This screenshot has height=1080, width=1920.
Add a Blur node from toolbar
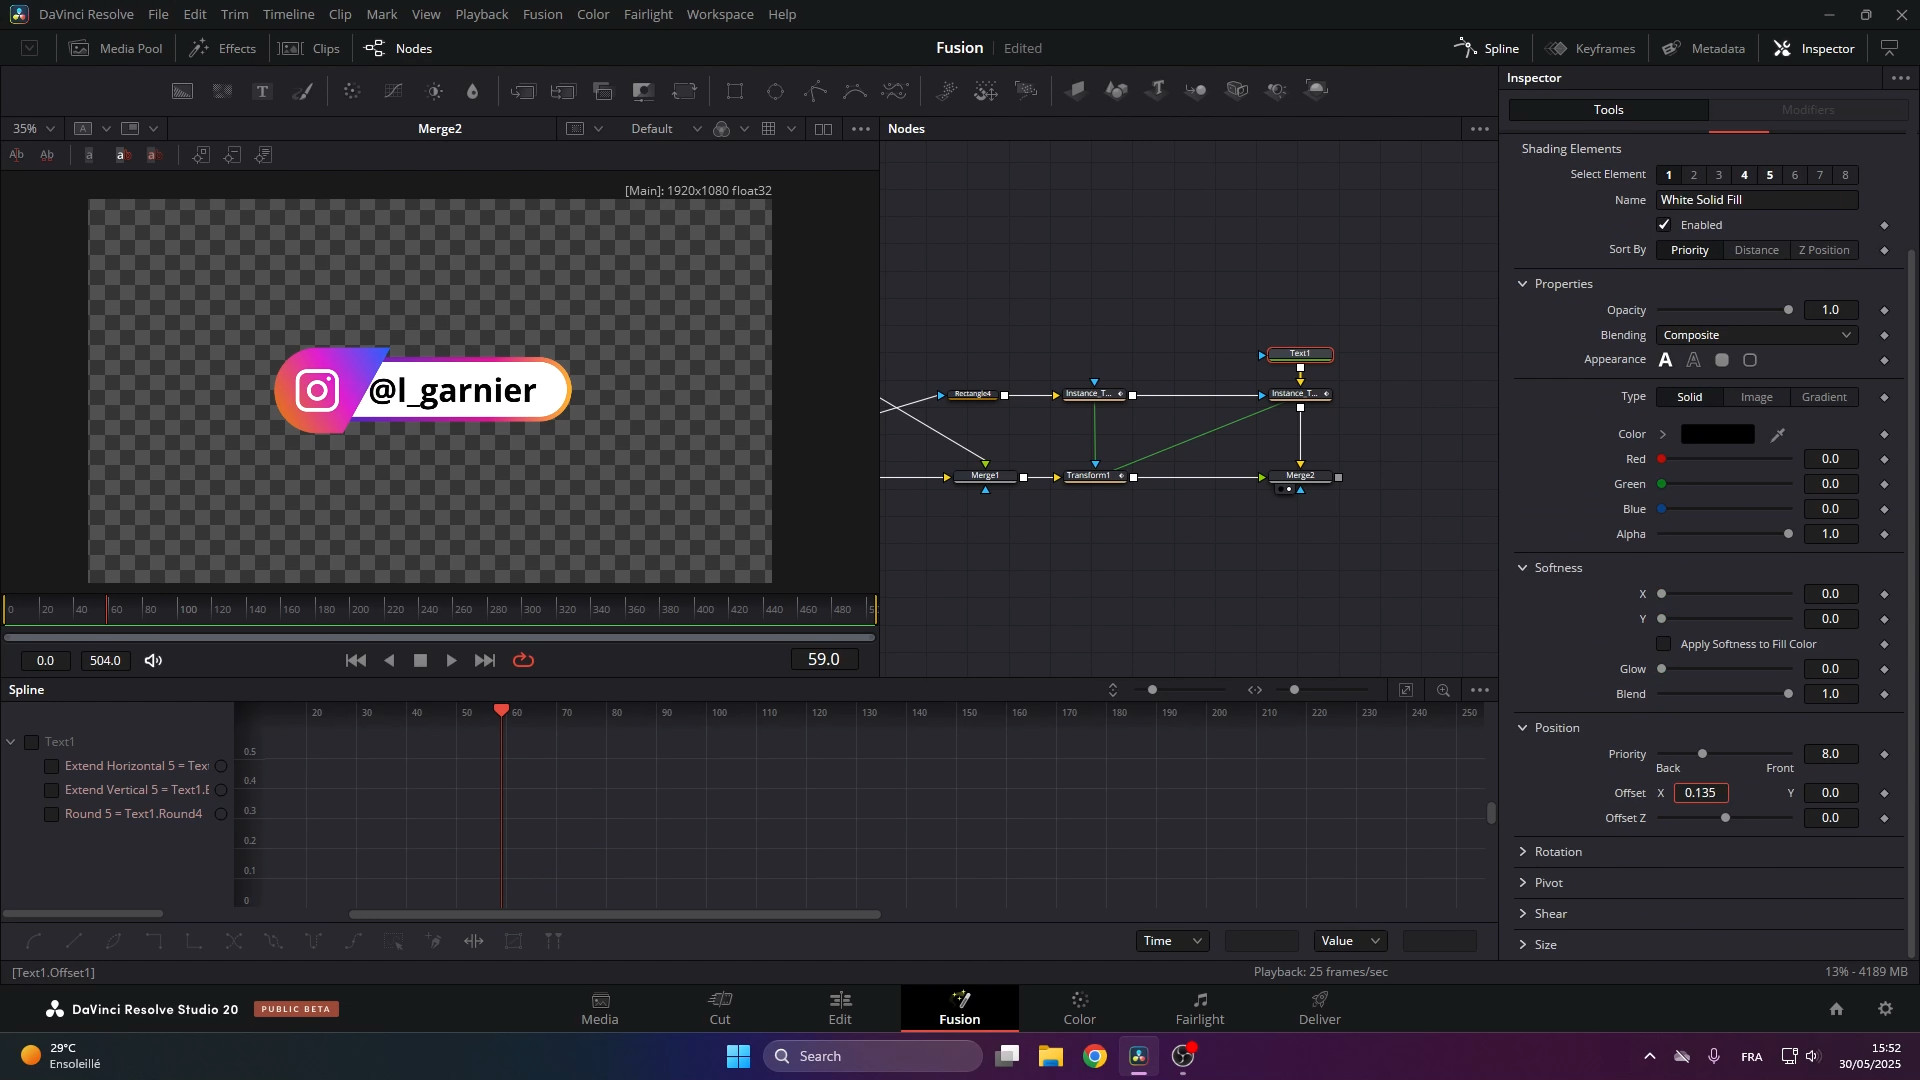pyautogui.click(x=473, y=91)
